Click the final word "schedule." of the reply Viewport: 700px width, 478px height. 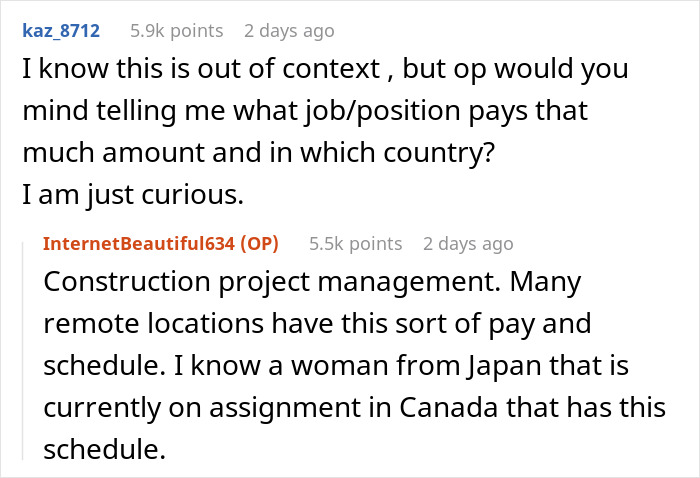point(104,451)
